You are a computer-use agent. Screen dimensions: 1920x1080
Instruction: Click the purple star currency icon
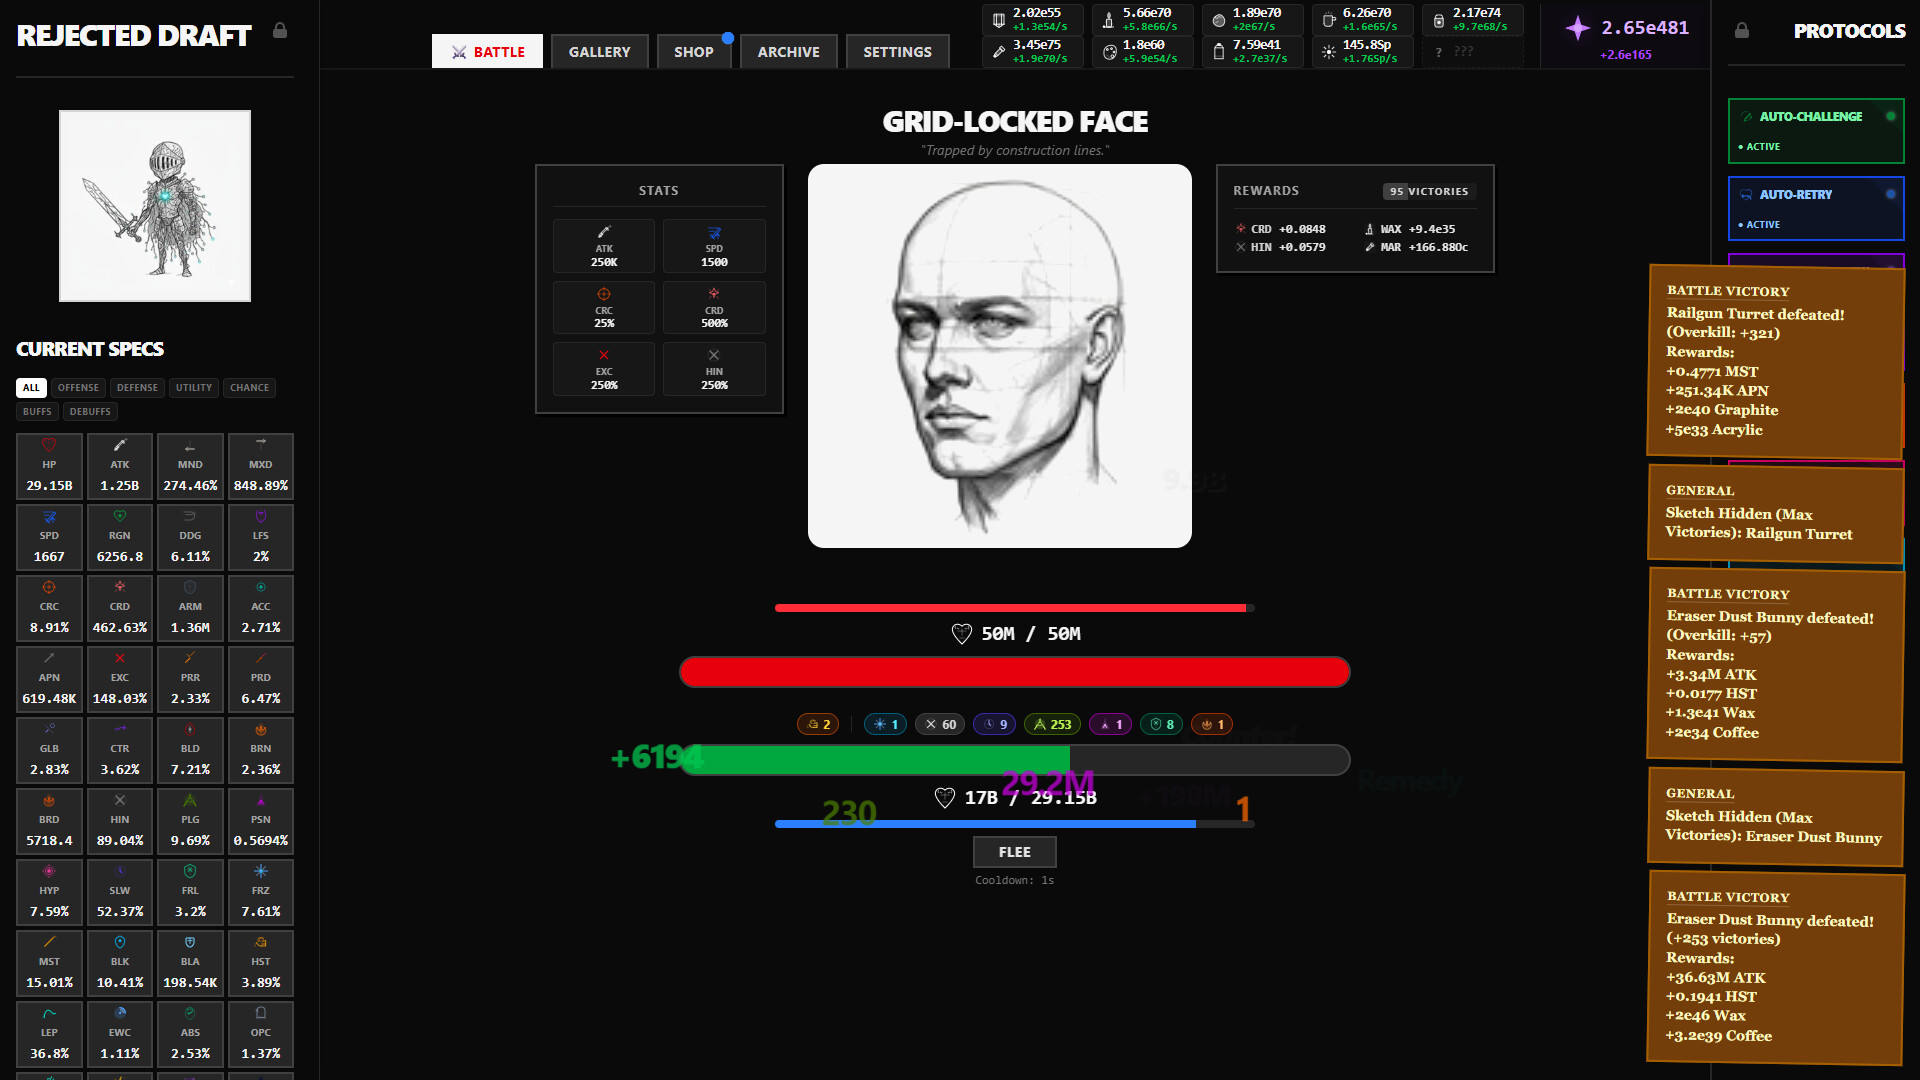pos(1577,28)
